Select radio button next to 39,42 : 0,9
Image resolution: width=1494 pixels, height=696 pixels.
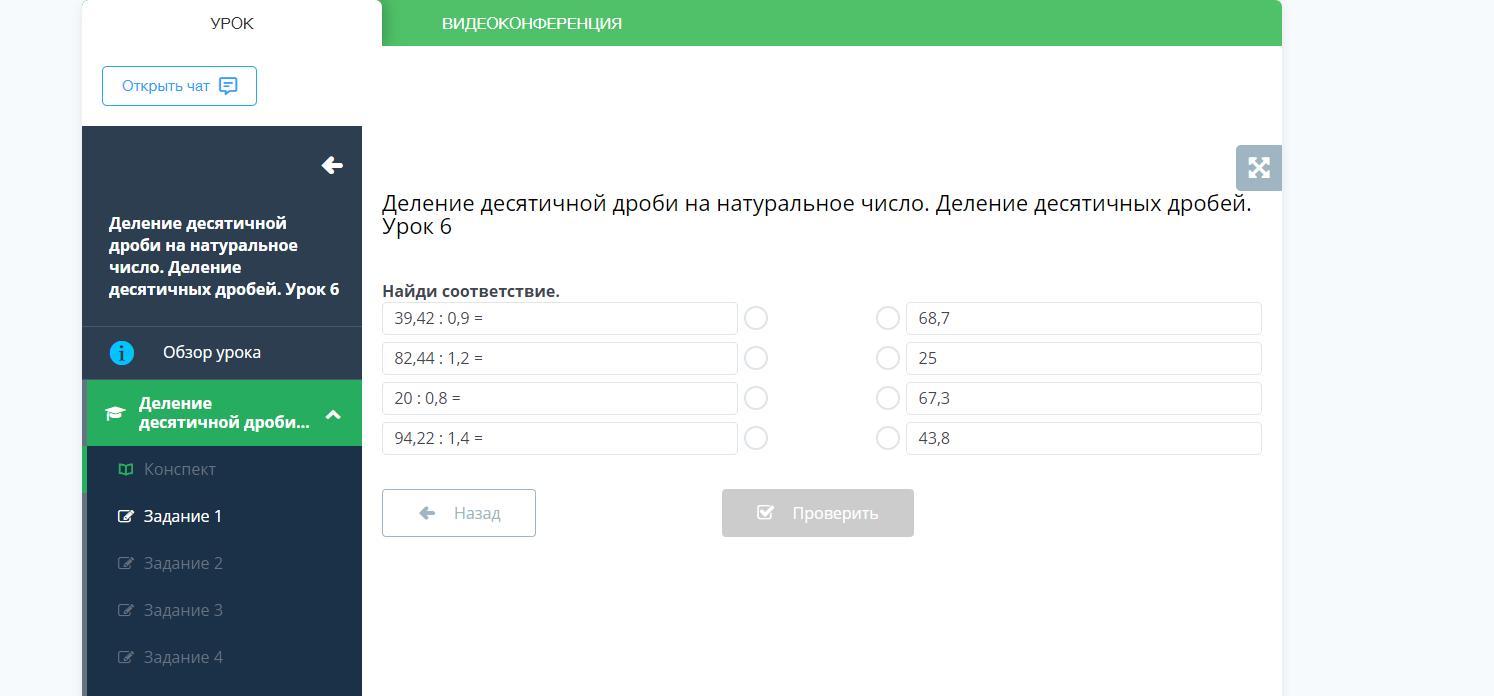coord(756,318)
